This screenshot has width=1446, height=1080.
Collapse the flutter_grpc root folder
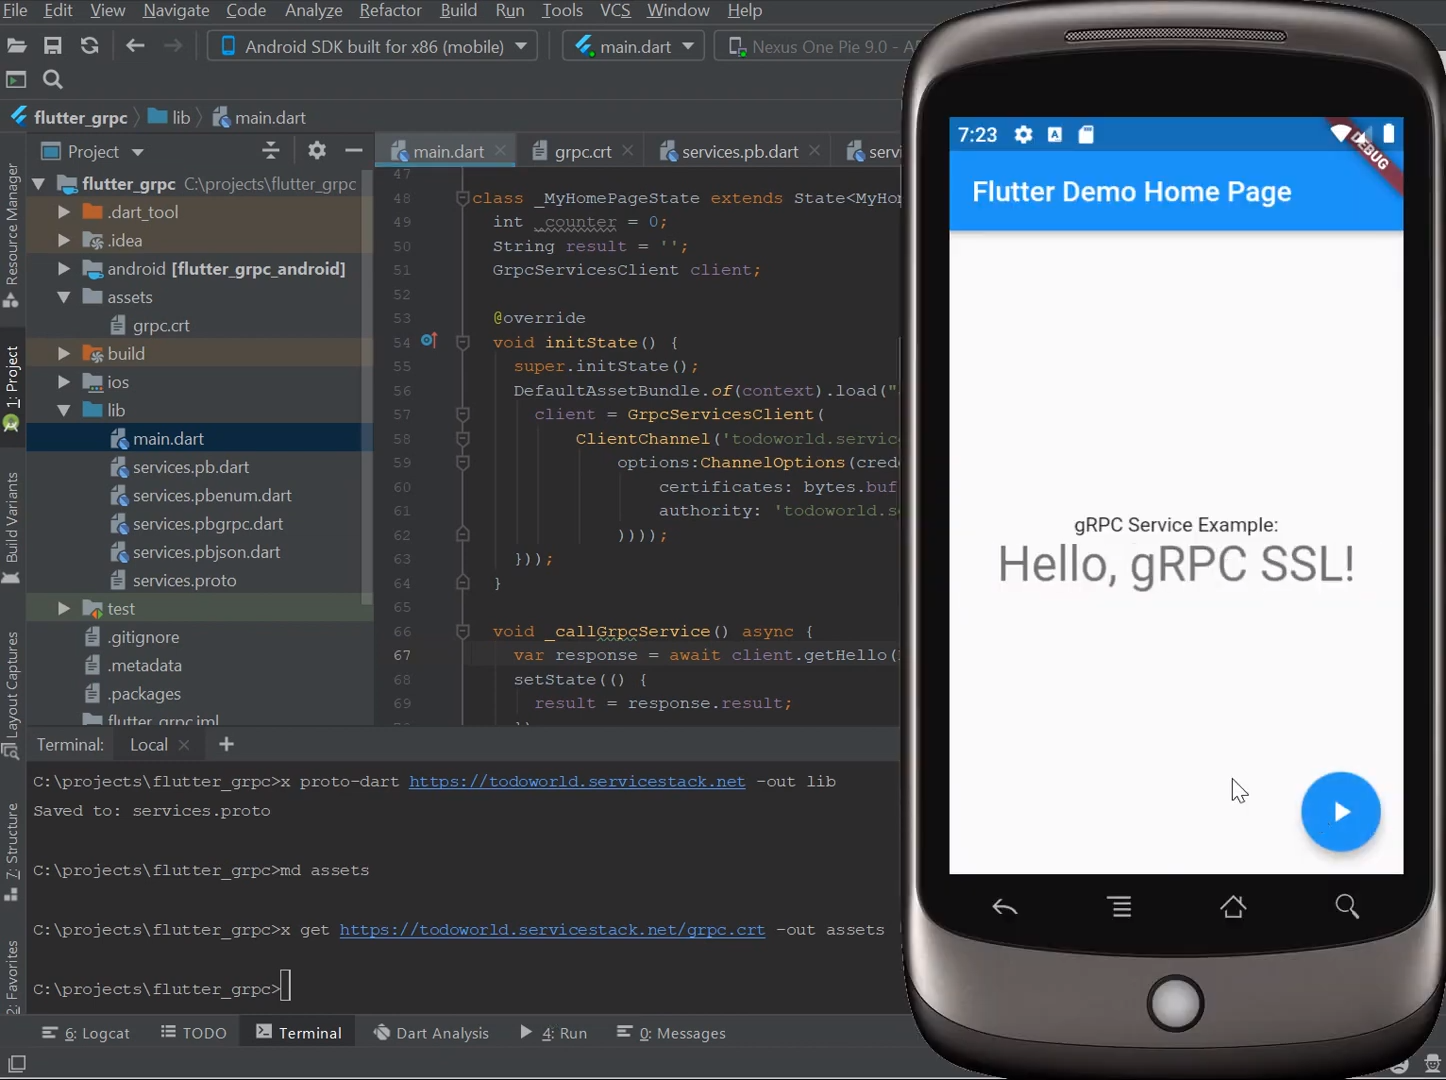(38, 183)
